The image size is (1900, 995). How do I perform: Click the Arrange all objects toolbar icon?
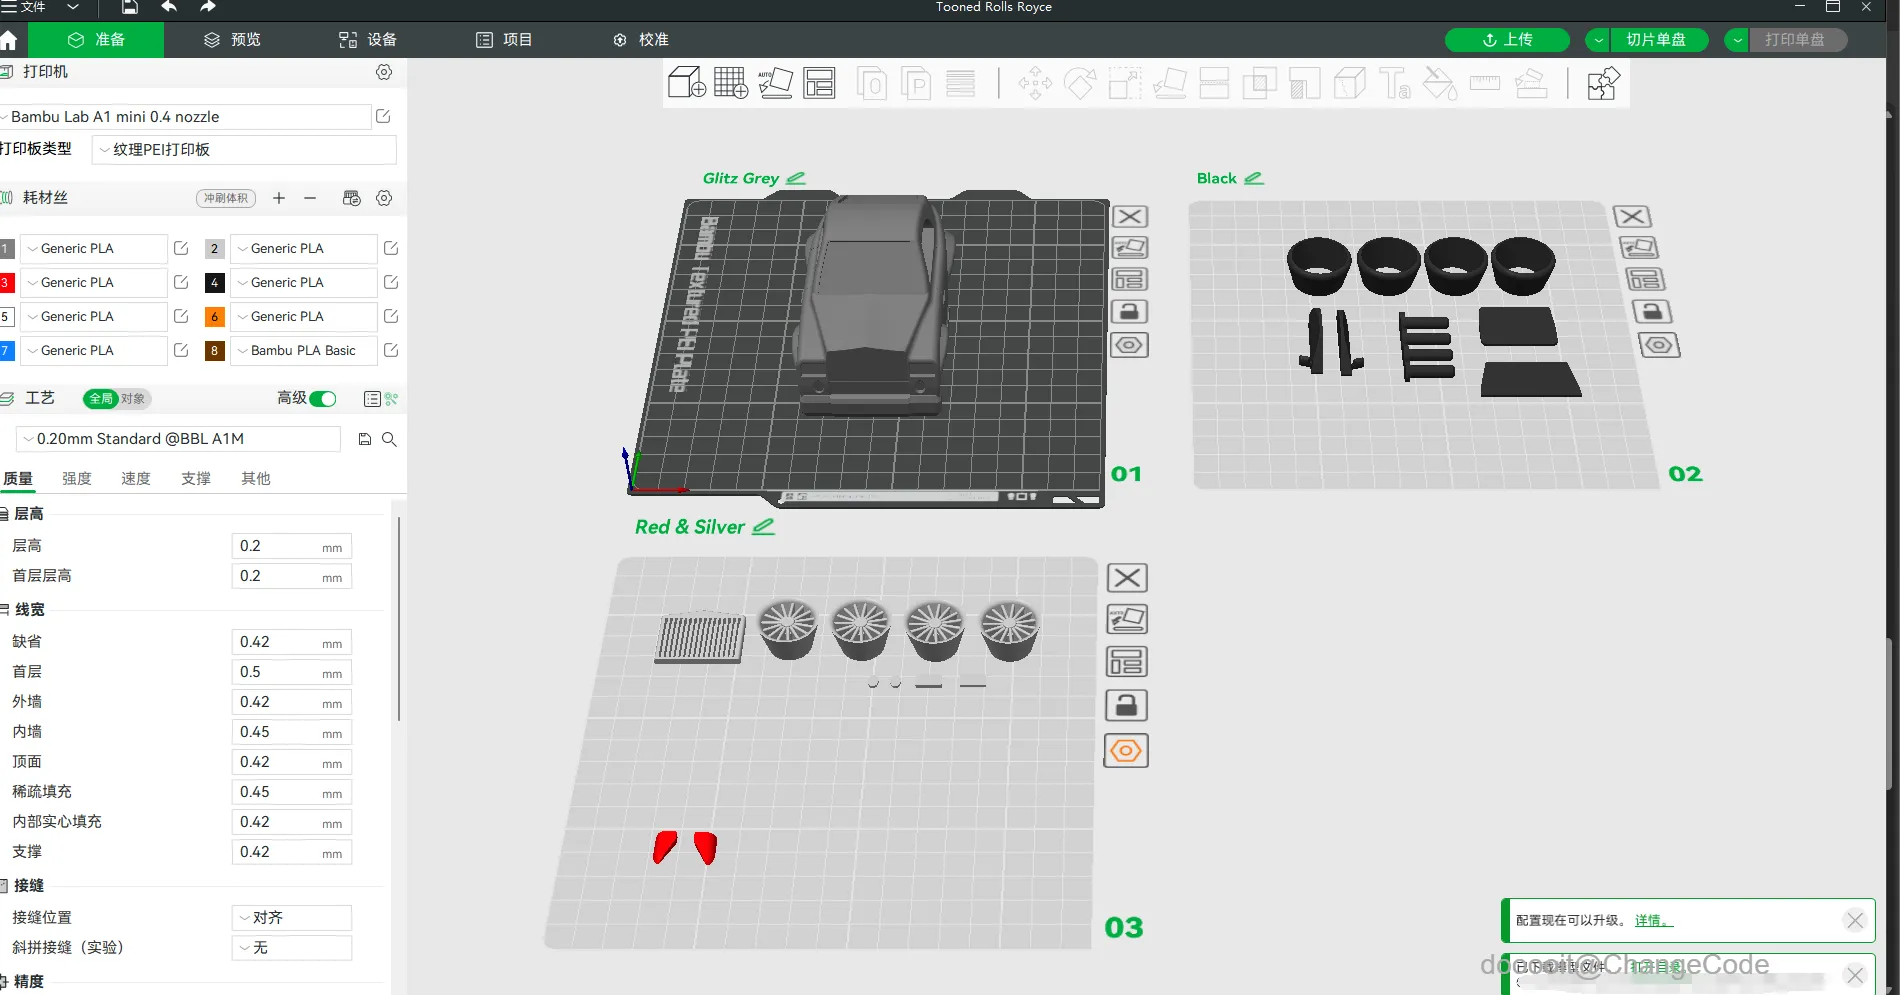(819, 83)
